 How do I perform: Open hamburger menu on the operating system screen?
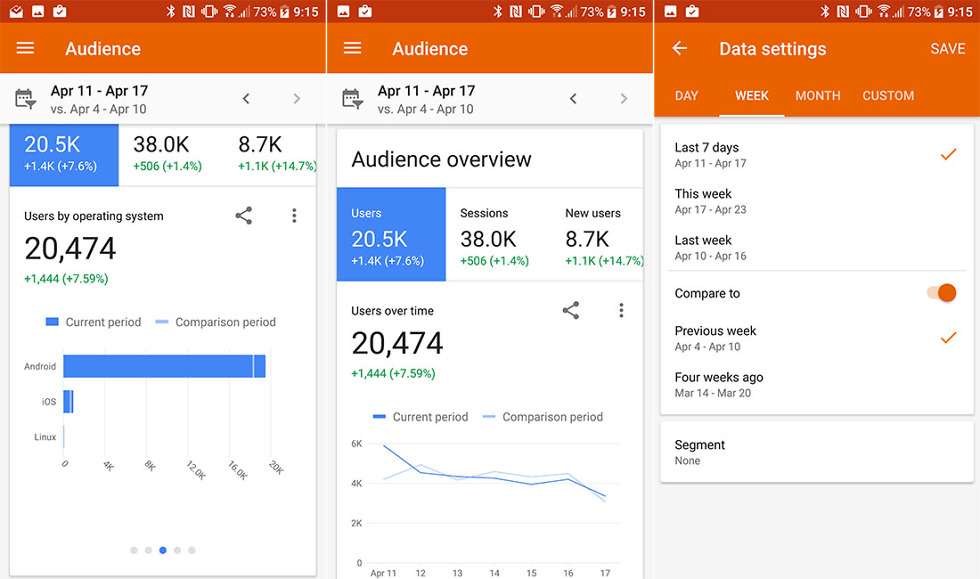[25, 49]
